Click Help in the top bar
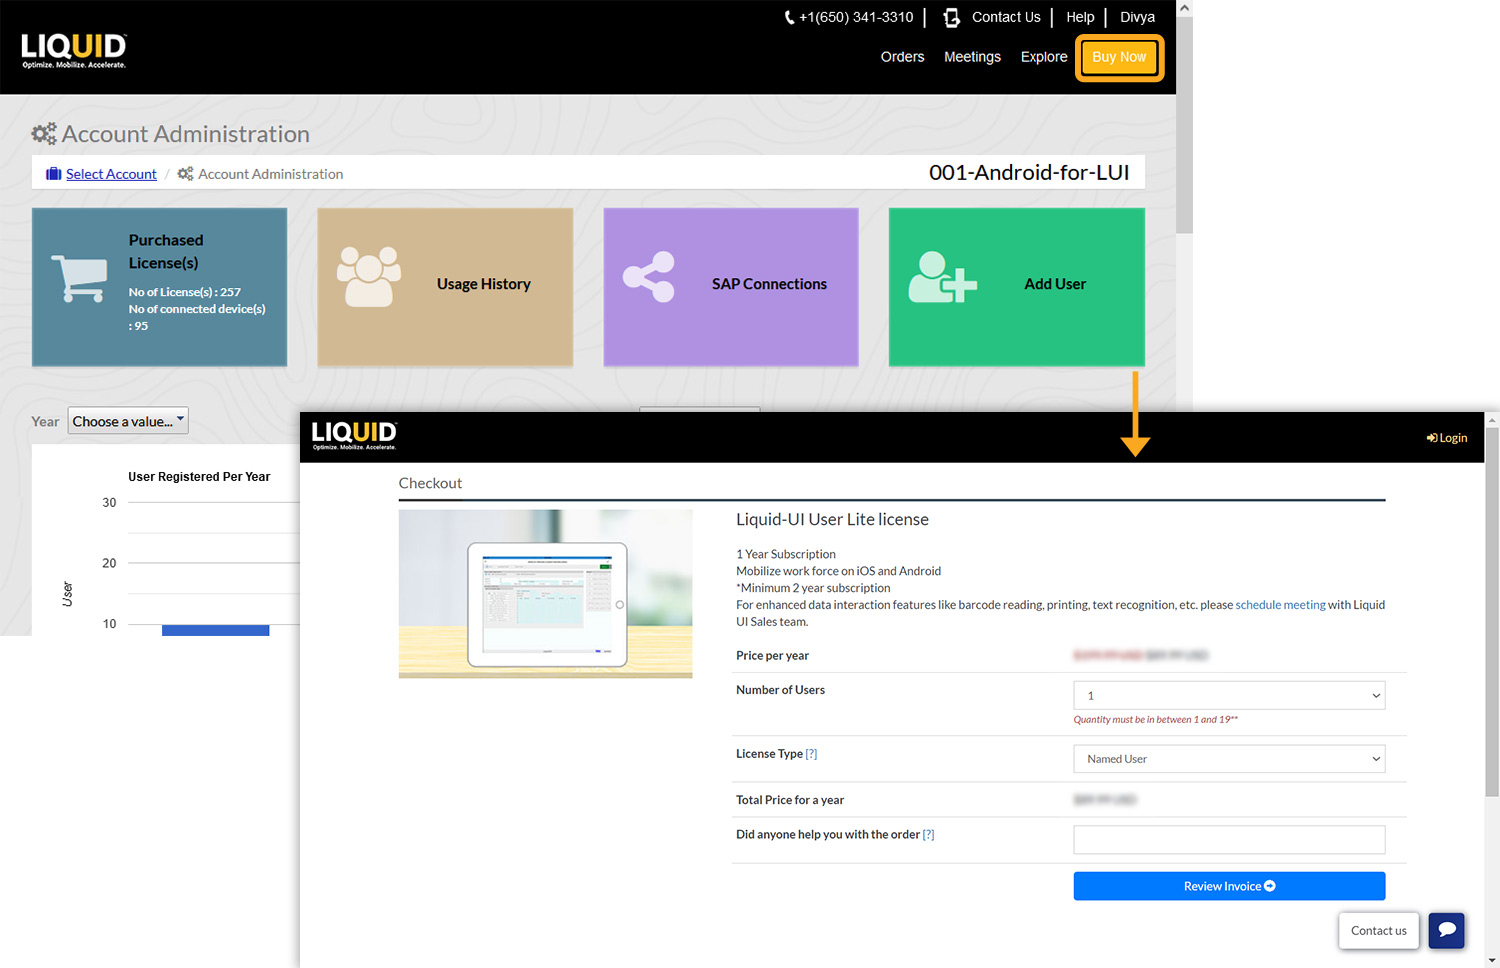 1080,17
